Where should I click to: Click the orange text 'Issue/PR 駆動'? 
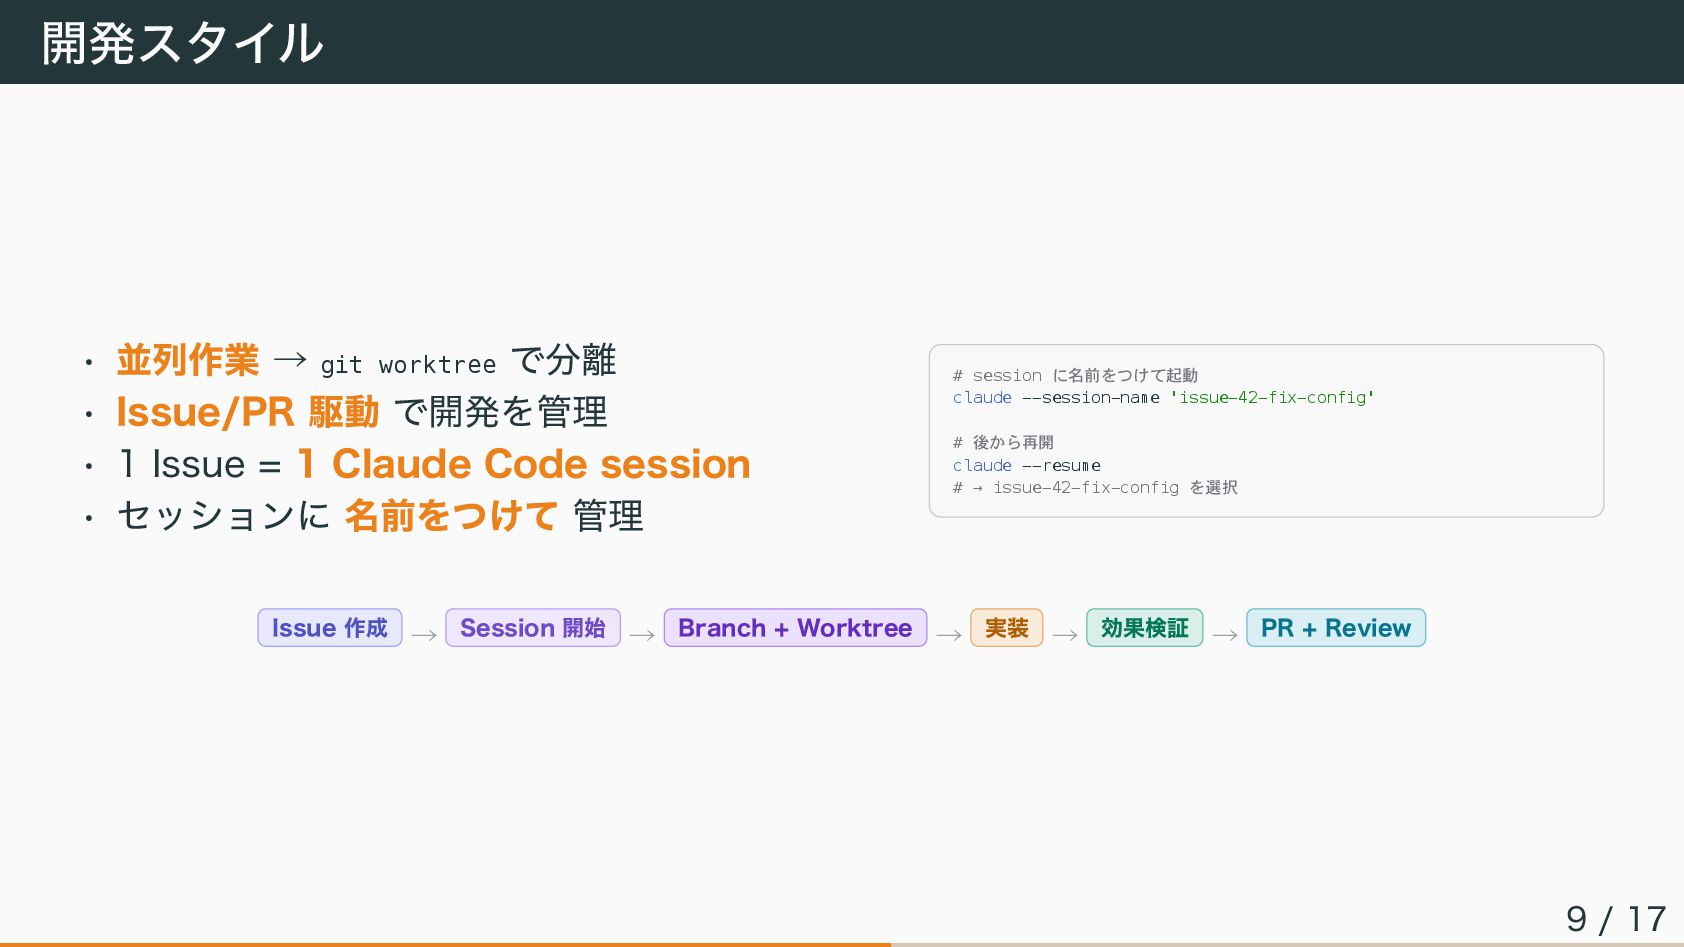point(248,412)
